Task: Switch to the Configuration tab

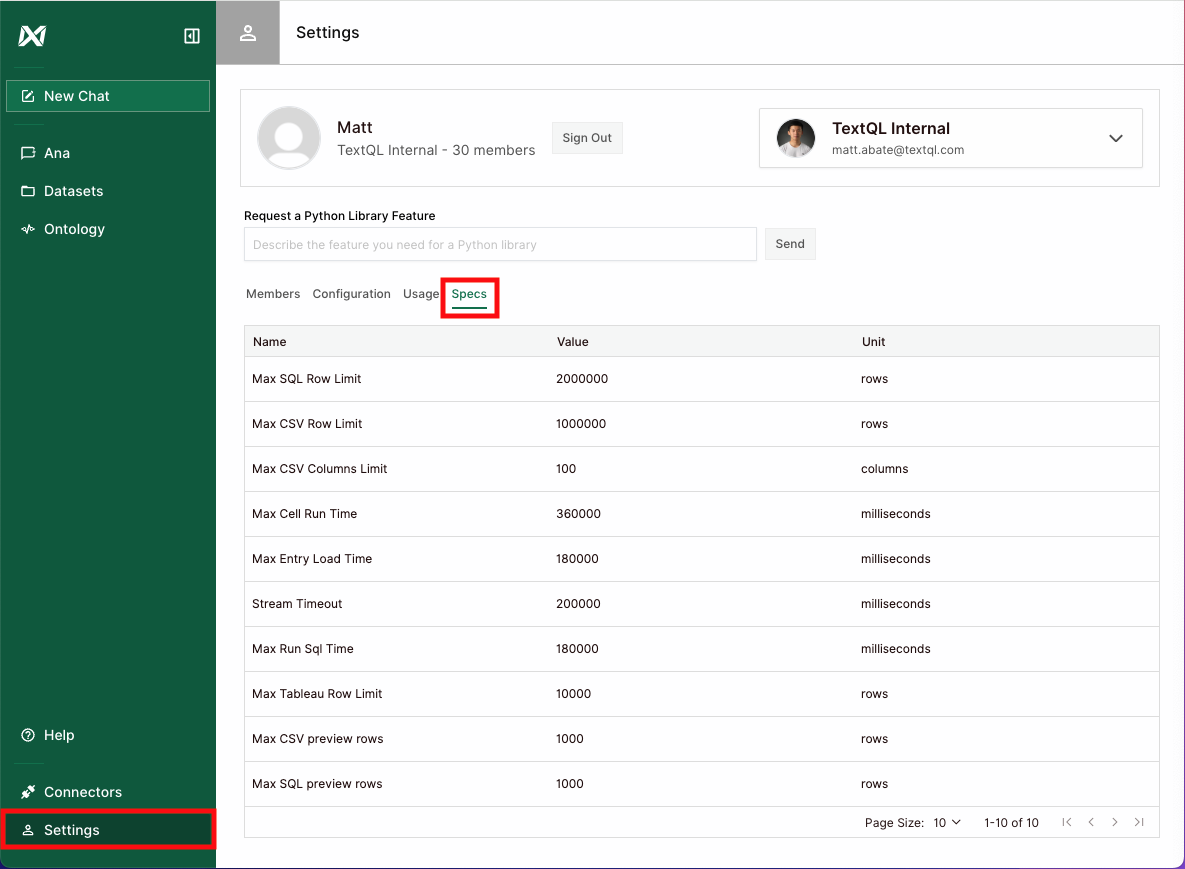Action: pos(351,294)
